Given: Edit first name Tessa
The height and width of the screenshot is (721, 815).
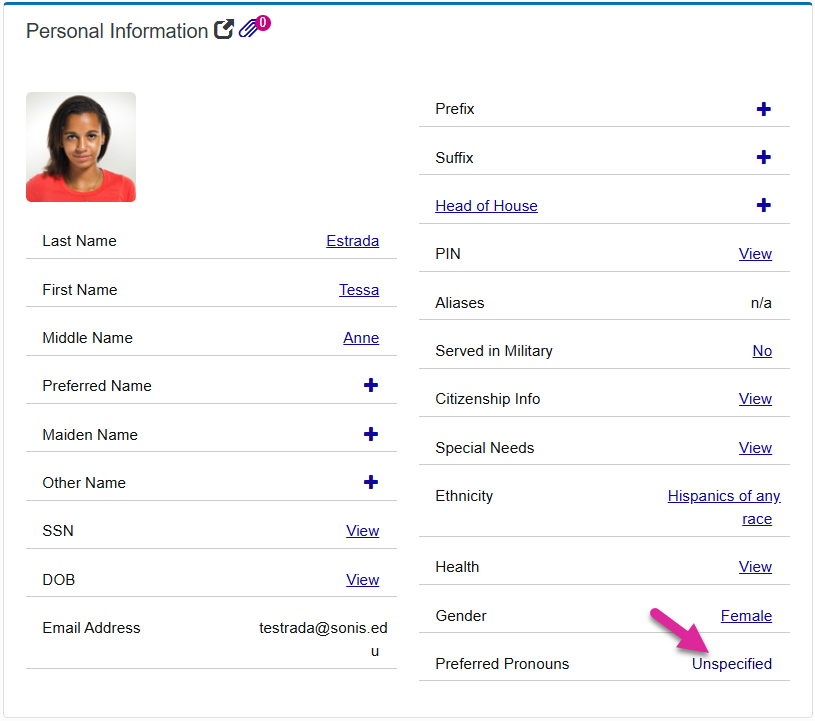Looking at the screenshot, I should click(358, 290).
